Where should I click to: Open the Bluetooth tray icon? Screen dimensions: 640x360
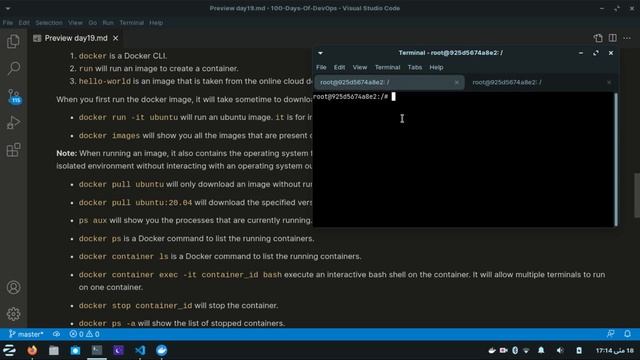coord(515,350)
